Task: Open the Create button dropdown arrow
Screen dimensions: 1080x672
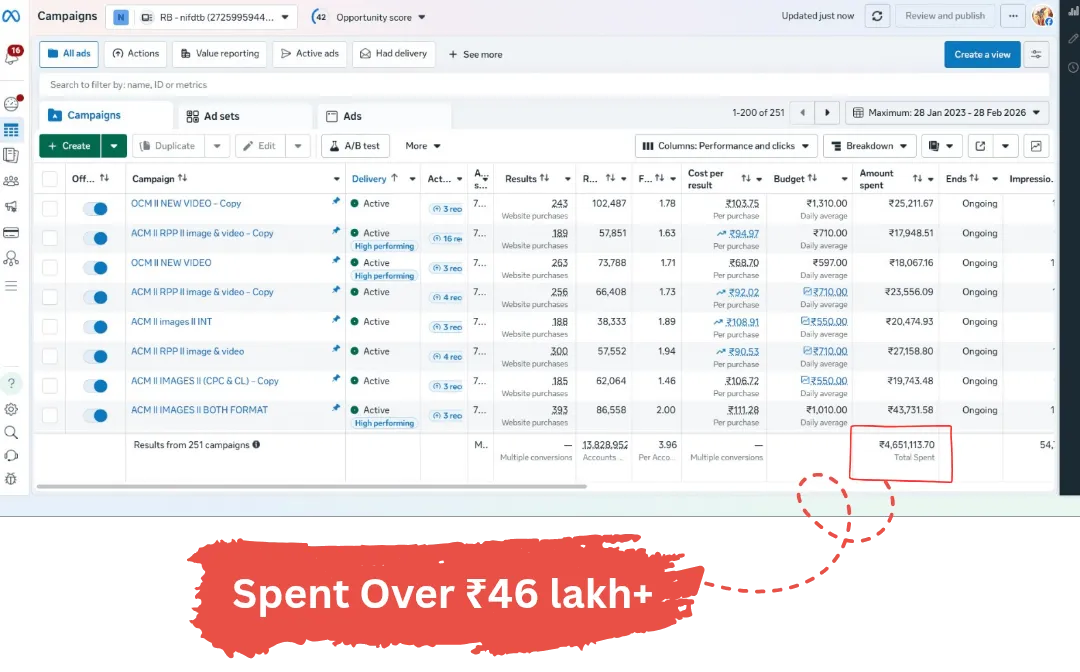Action: coord(114,146)
